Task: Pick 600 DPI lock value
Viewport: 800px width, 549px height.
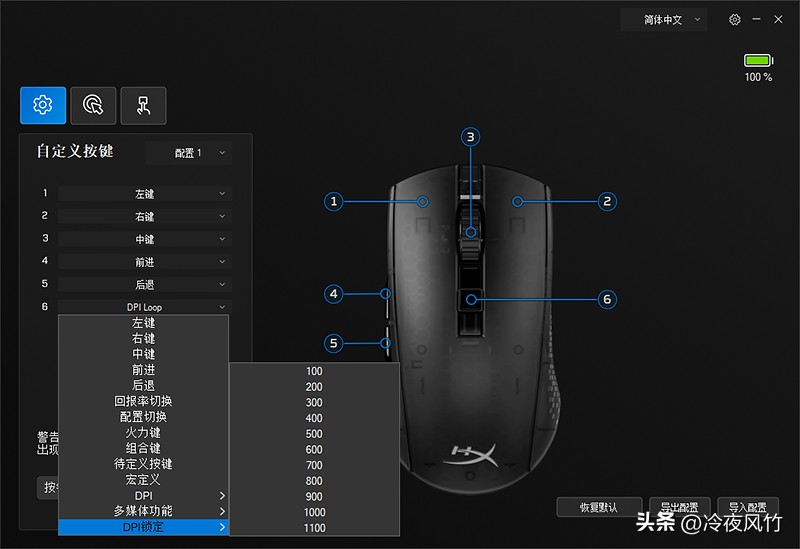Action: 314,450
